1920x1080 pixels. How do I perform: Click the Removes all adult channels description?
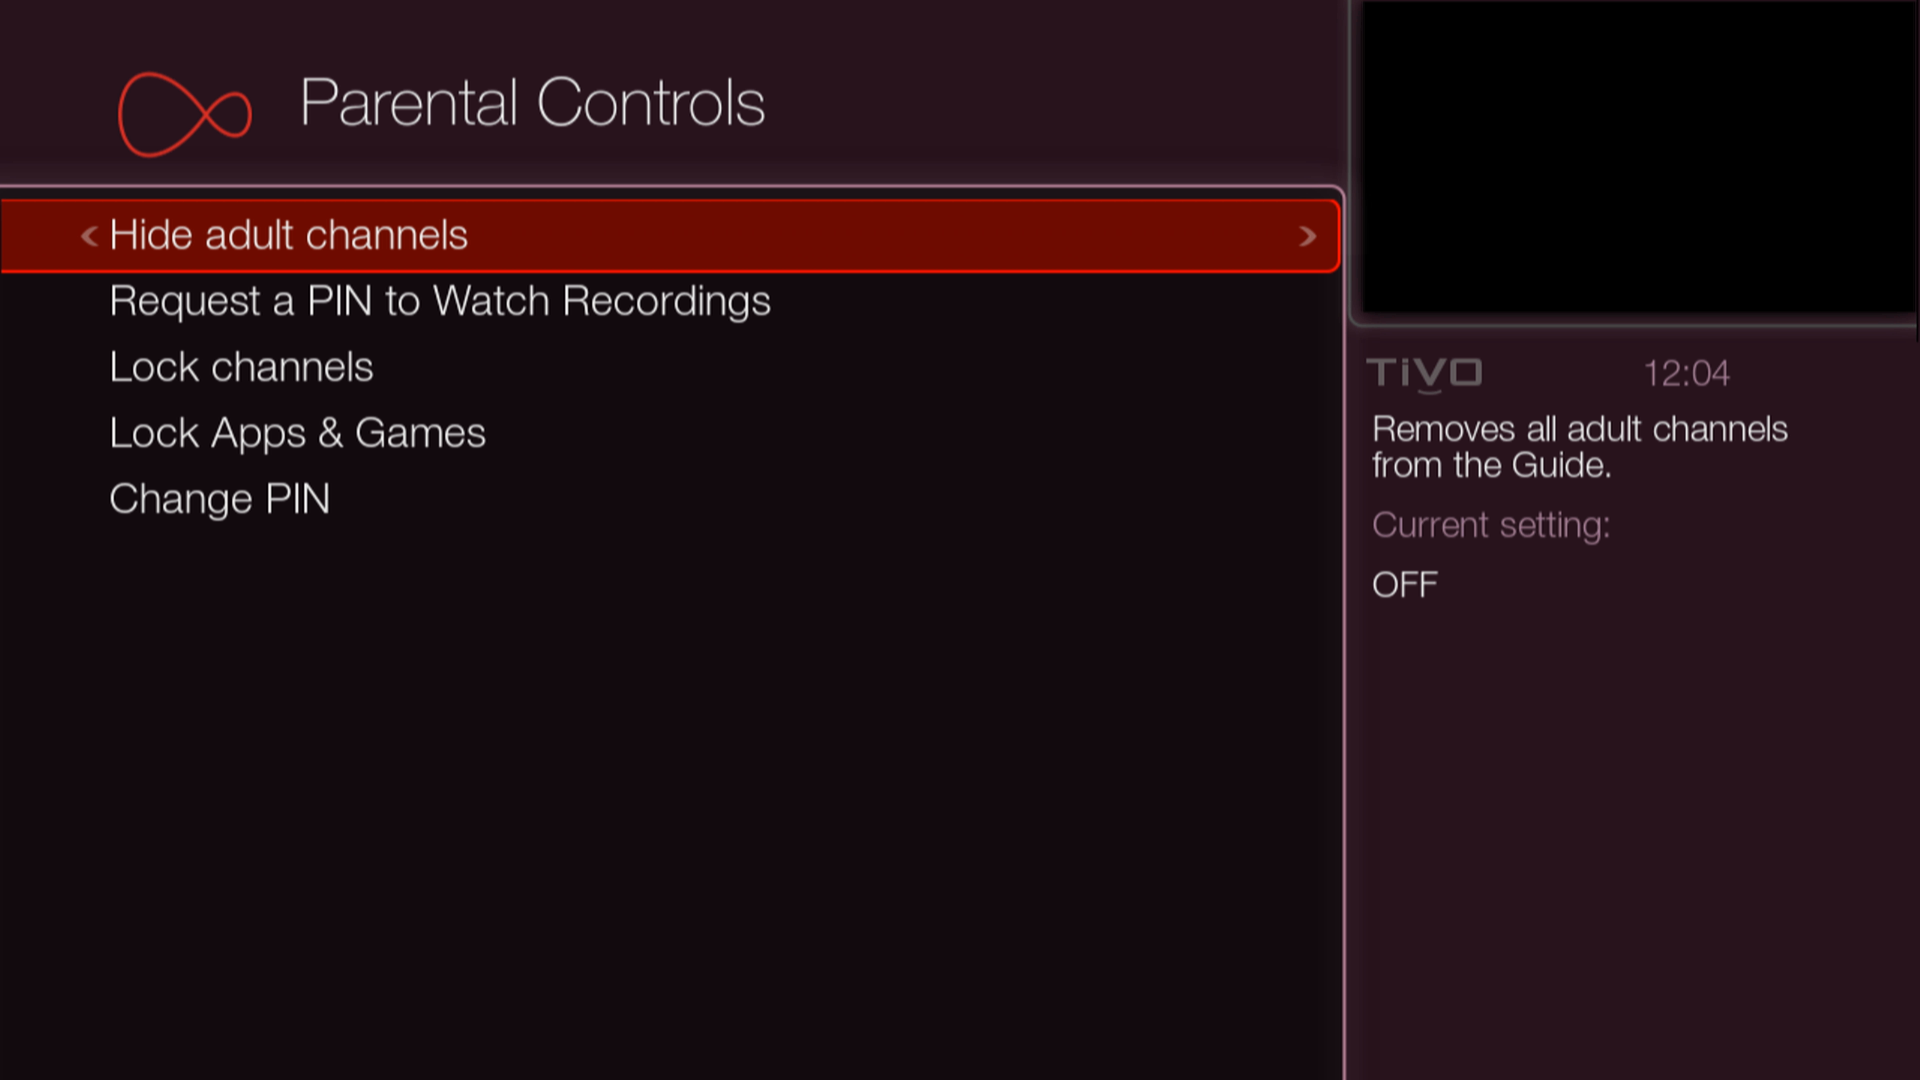[x=1579, y=447]
